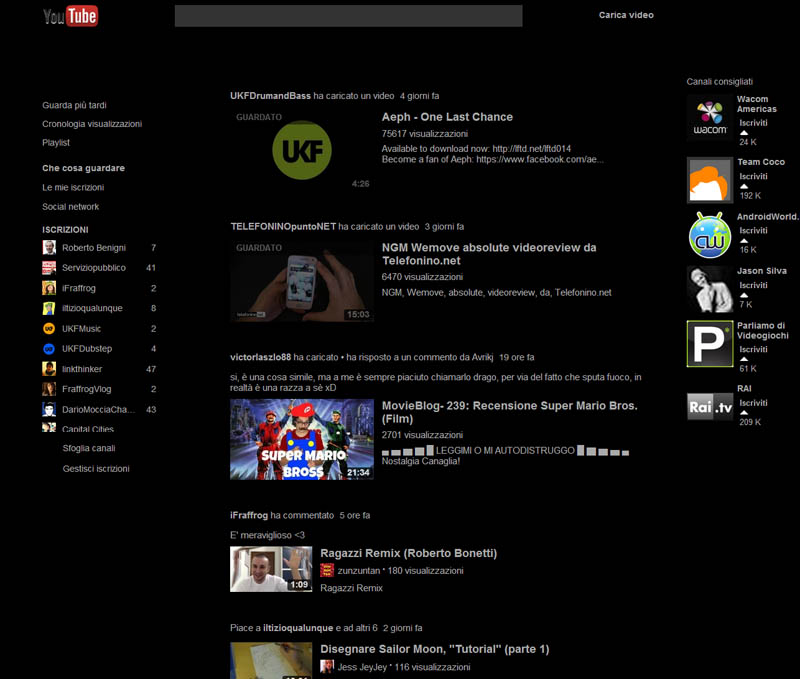Open Carica video upload link
This screenshot has height=679, width=800.
pyautogui.click(x=626, y=15)
